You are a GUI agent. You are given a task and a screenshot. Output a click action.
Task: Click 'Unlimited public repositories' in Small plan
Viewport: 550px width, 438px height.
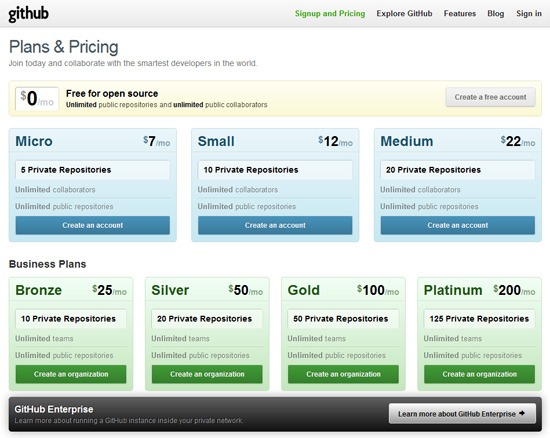(x=247, y=207)
